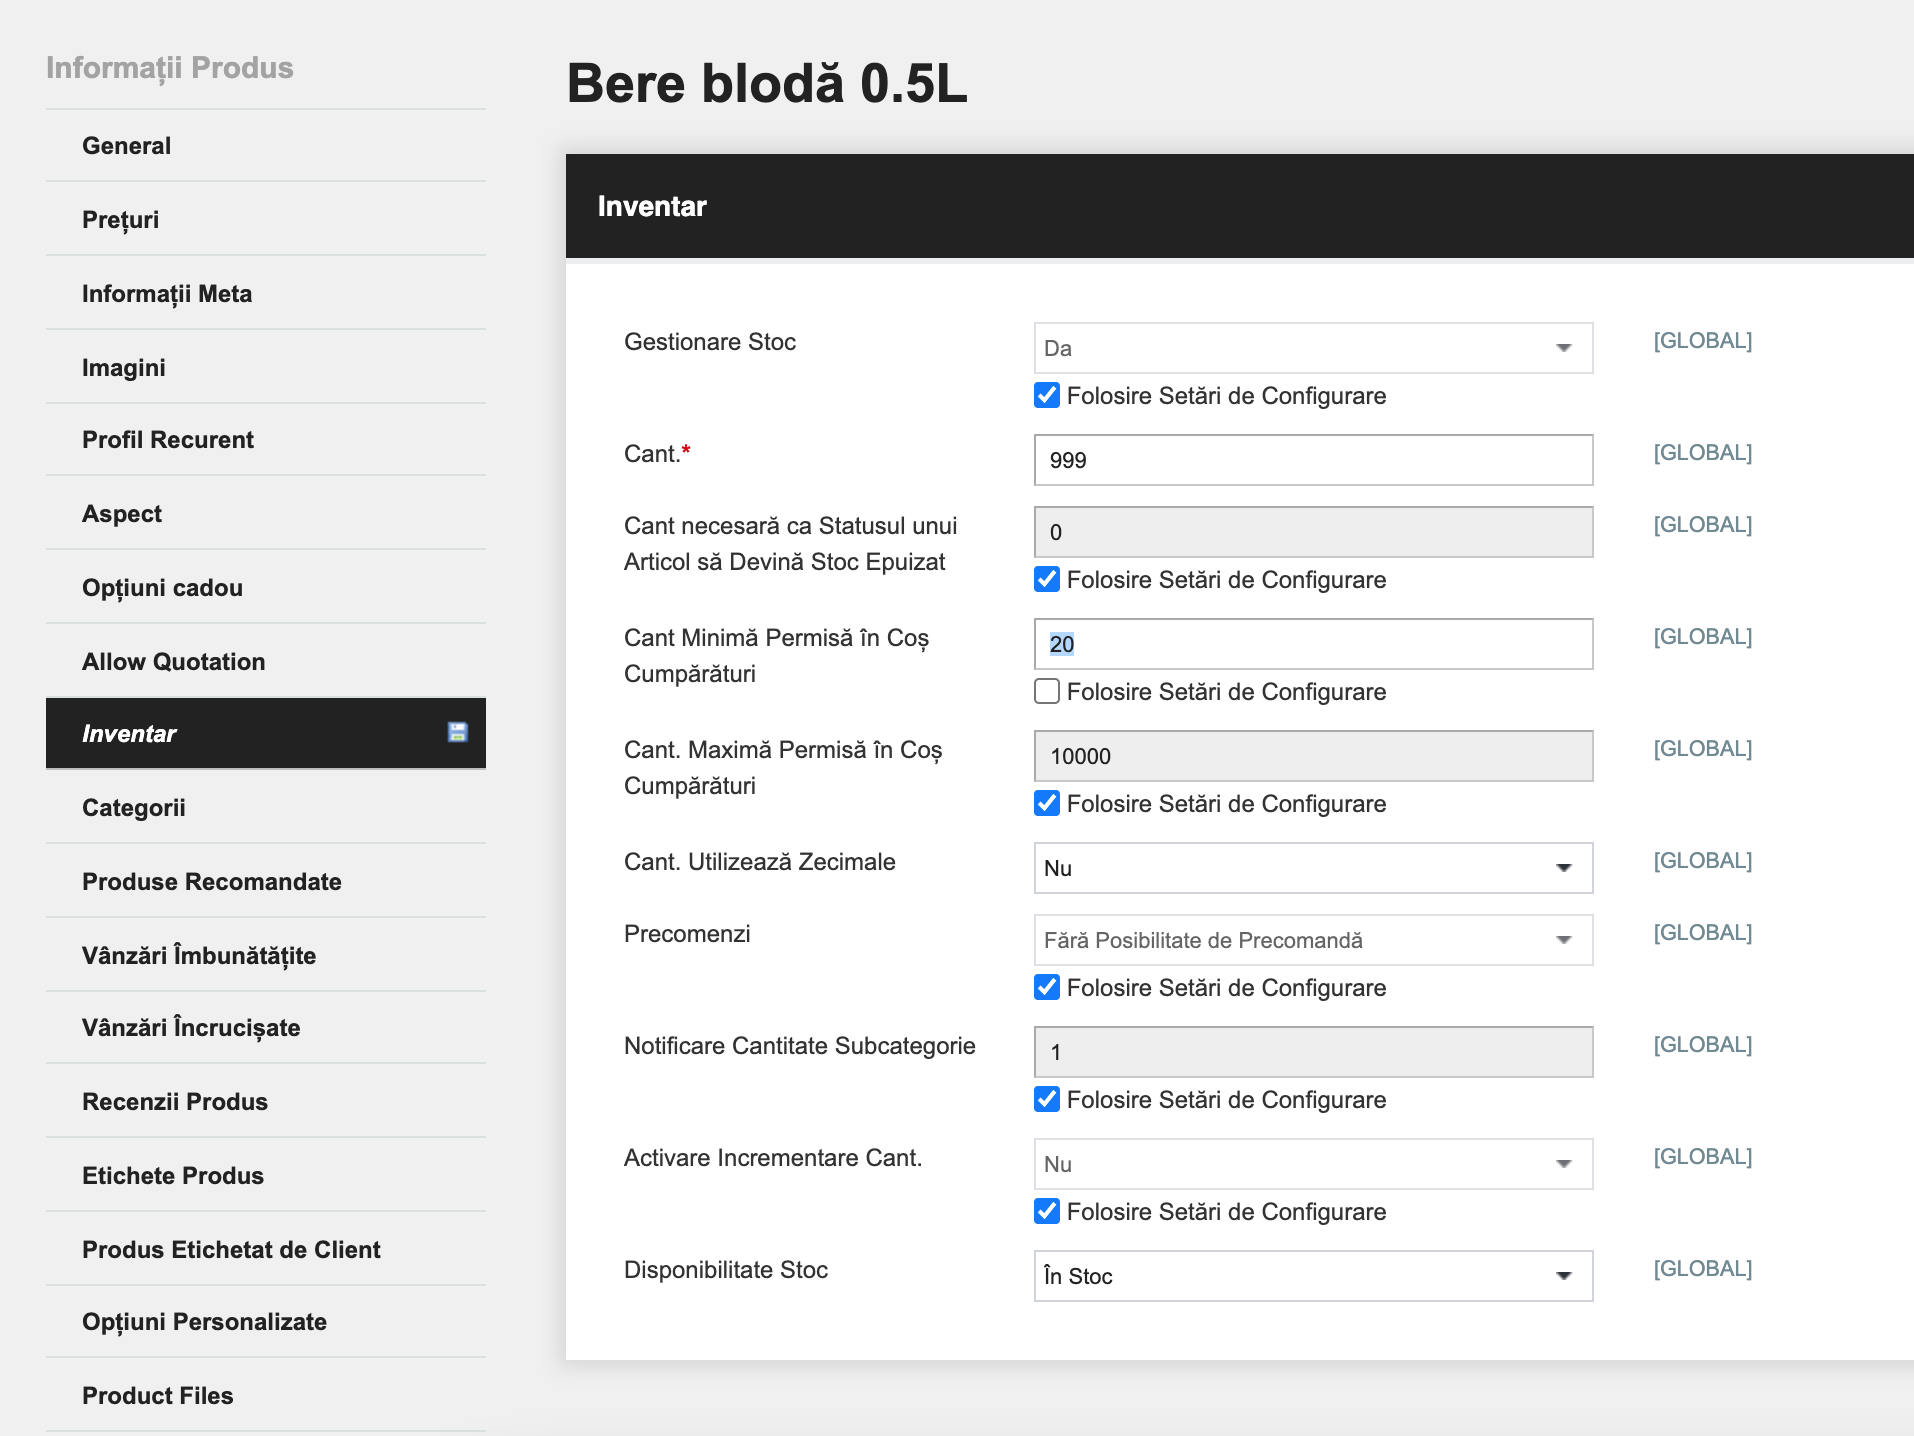Open the General tab
This screenshot has width=1914, height=1436.
click(266, 146)
